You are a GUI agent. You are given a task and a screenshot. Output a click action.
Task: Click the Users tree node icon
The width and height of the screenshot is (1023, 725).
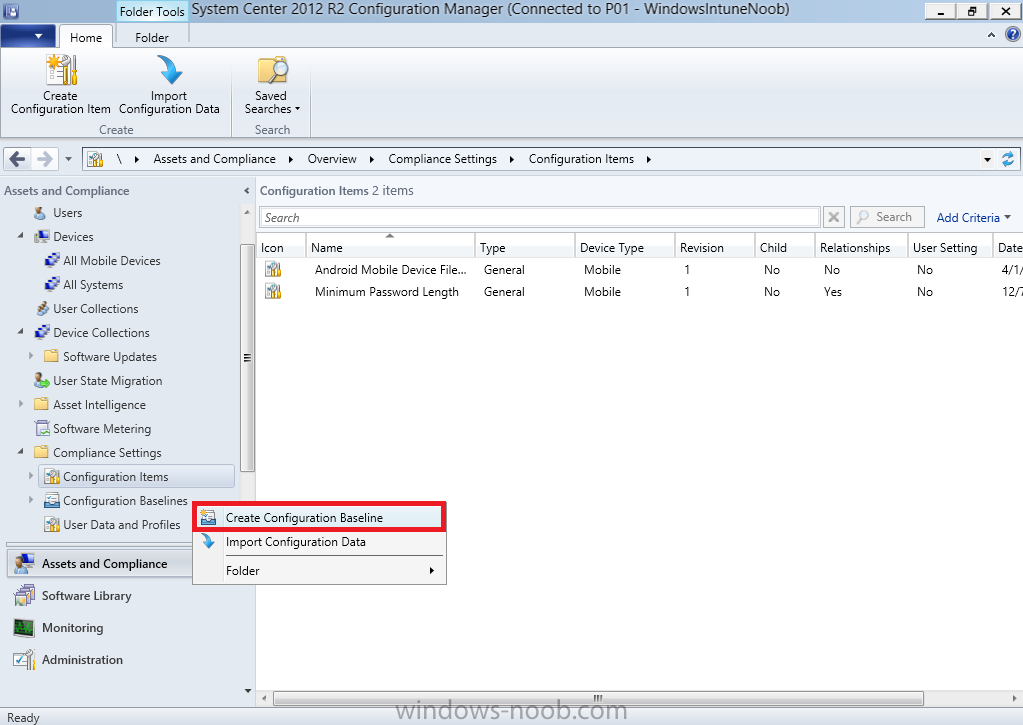pyautogui.click(x=40, y=213)
